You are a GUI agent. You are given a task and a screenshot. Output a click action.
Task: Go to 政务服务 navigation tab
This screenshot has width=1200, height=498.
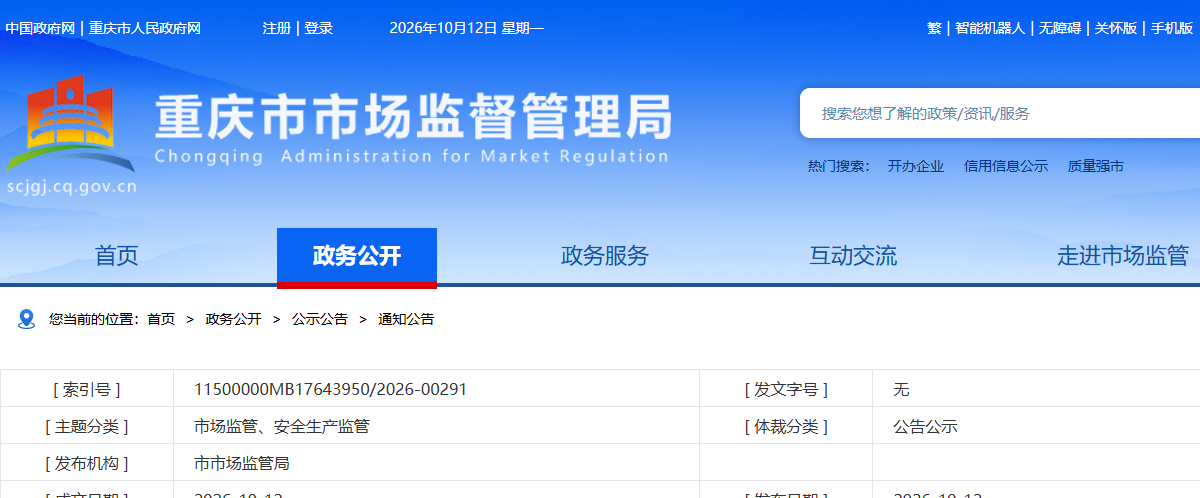[605, 256]
